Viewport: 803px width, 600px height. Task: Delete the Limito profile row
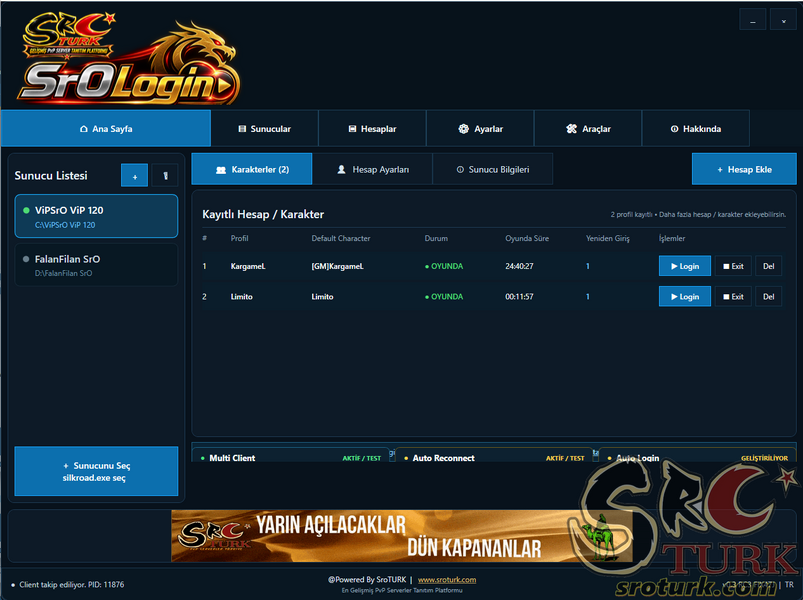click(x=769, y=296)
